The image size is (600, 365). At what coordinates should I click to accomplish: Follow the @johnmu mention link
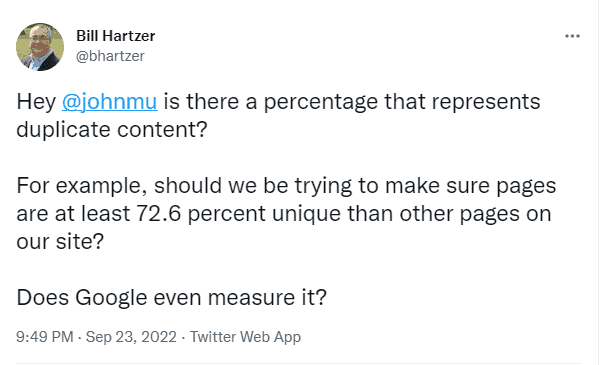pyautogui.click(x=109, y=102)
